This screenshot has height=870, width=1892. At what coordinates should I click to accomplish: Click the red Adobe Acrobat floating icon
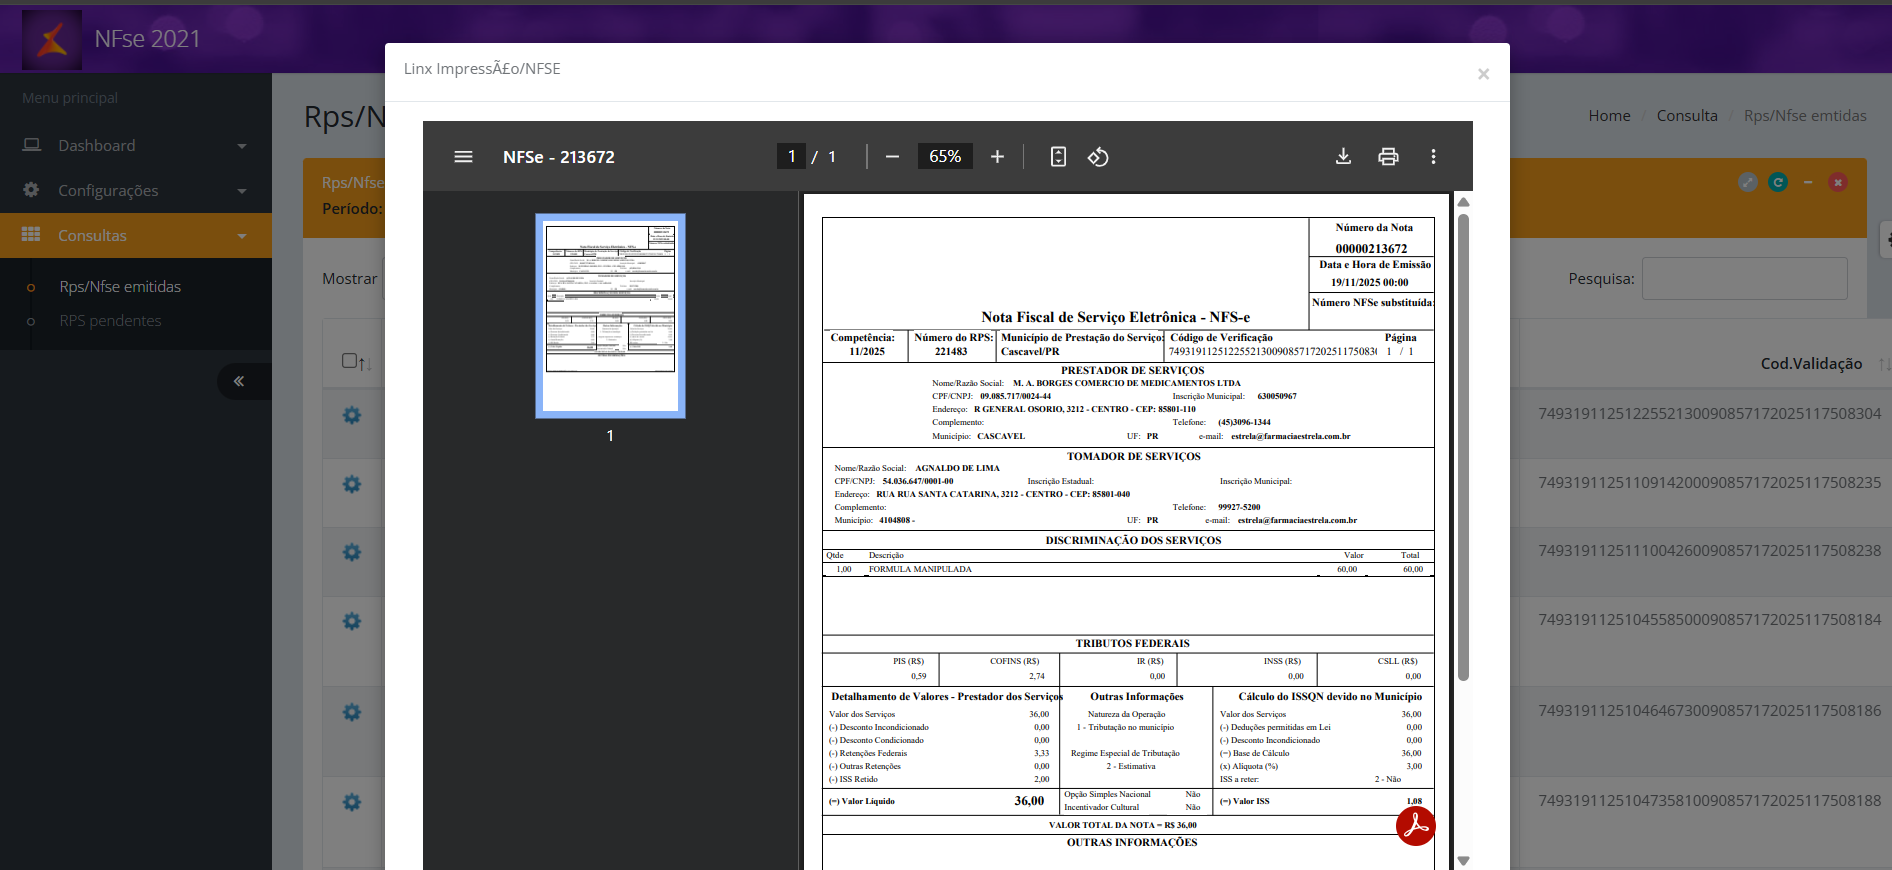(x=1415, y=826)
